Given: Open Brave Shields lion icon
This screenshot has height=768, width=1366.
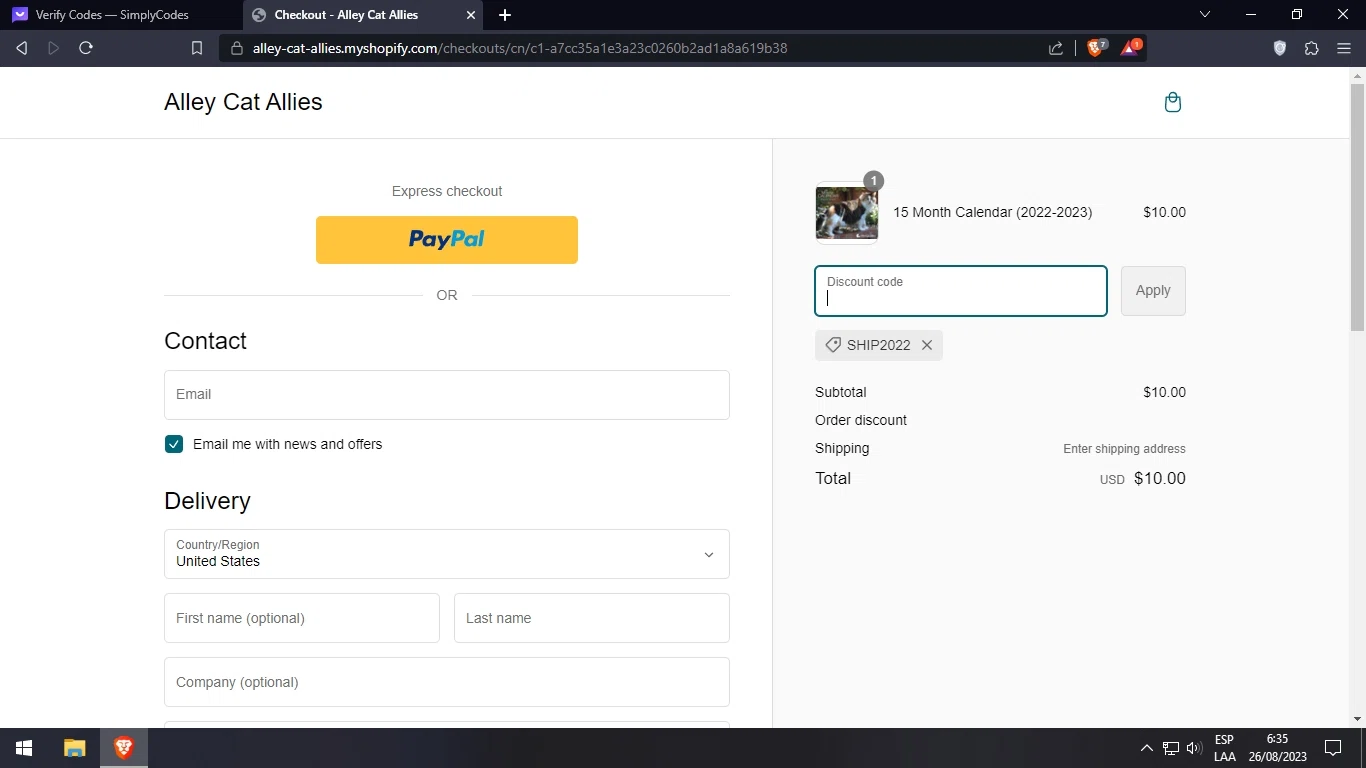Looking at the screenshot, I should coord(1096,47).
